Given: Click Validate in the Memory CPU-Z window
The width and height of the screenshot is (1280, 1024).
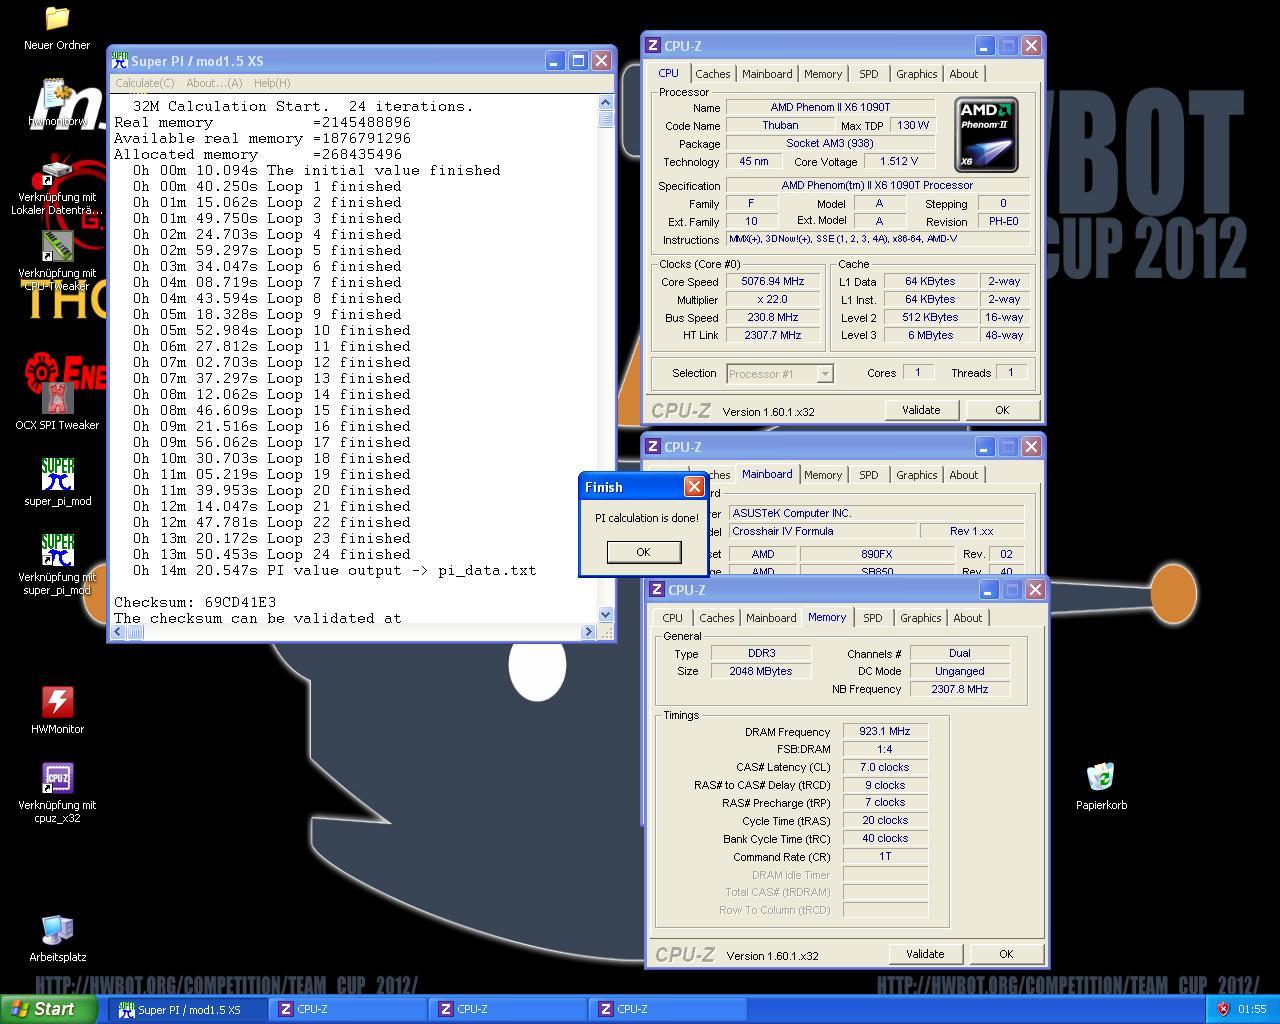Looking at the screenshot, I should (x=925, y=954).
